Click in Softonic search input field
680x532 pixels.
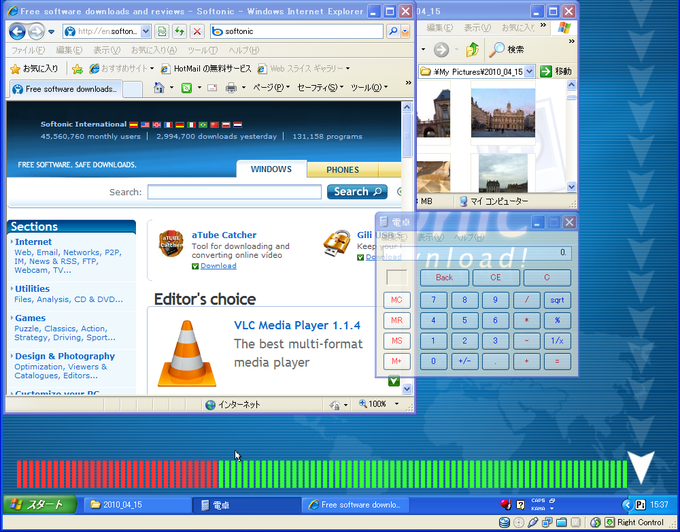tap(234, 192)
